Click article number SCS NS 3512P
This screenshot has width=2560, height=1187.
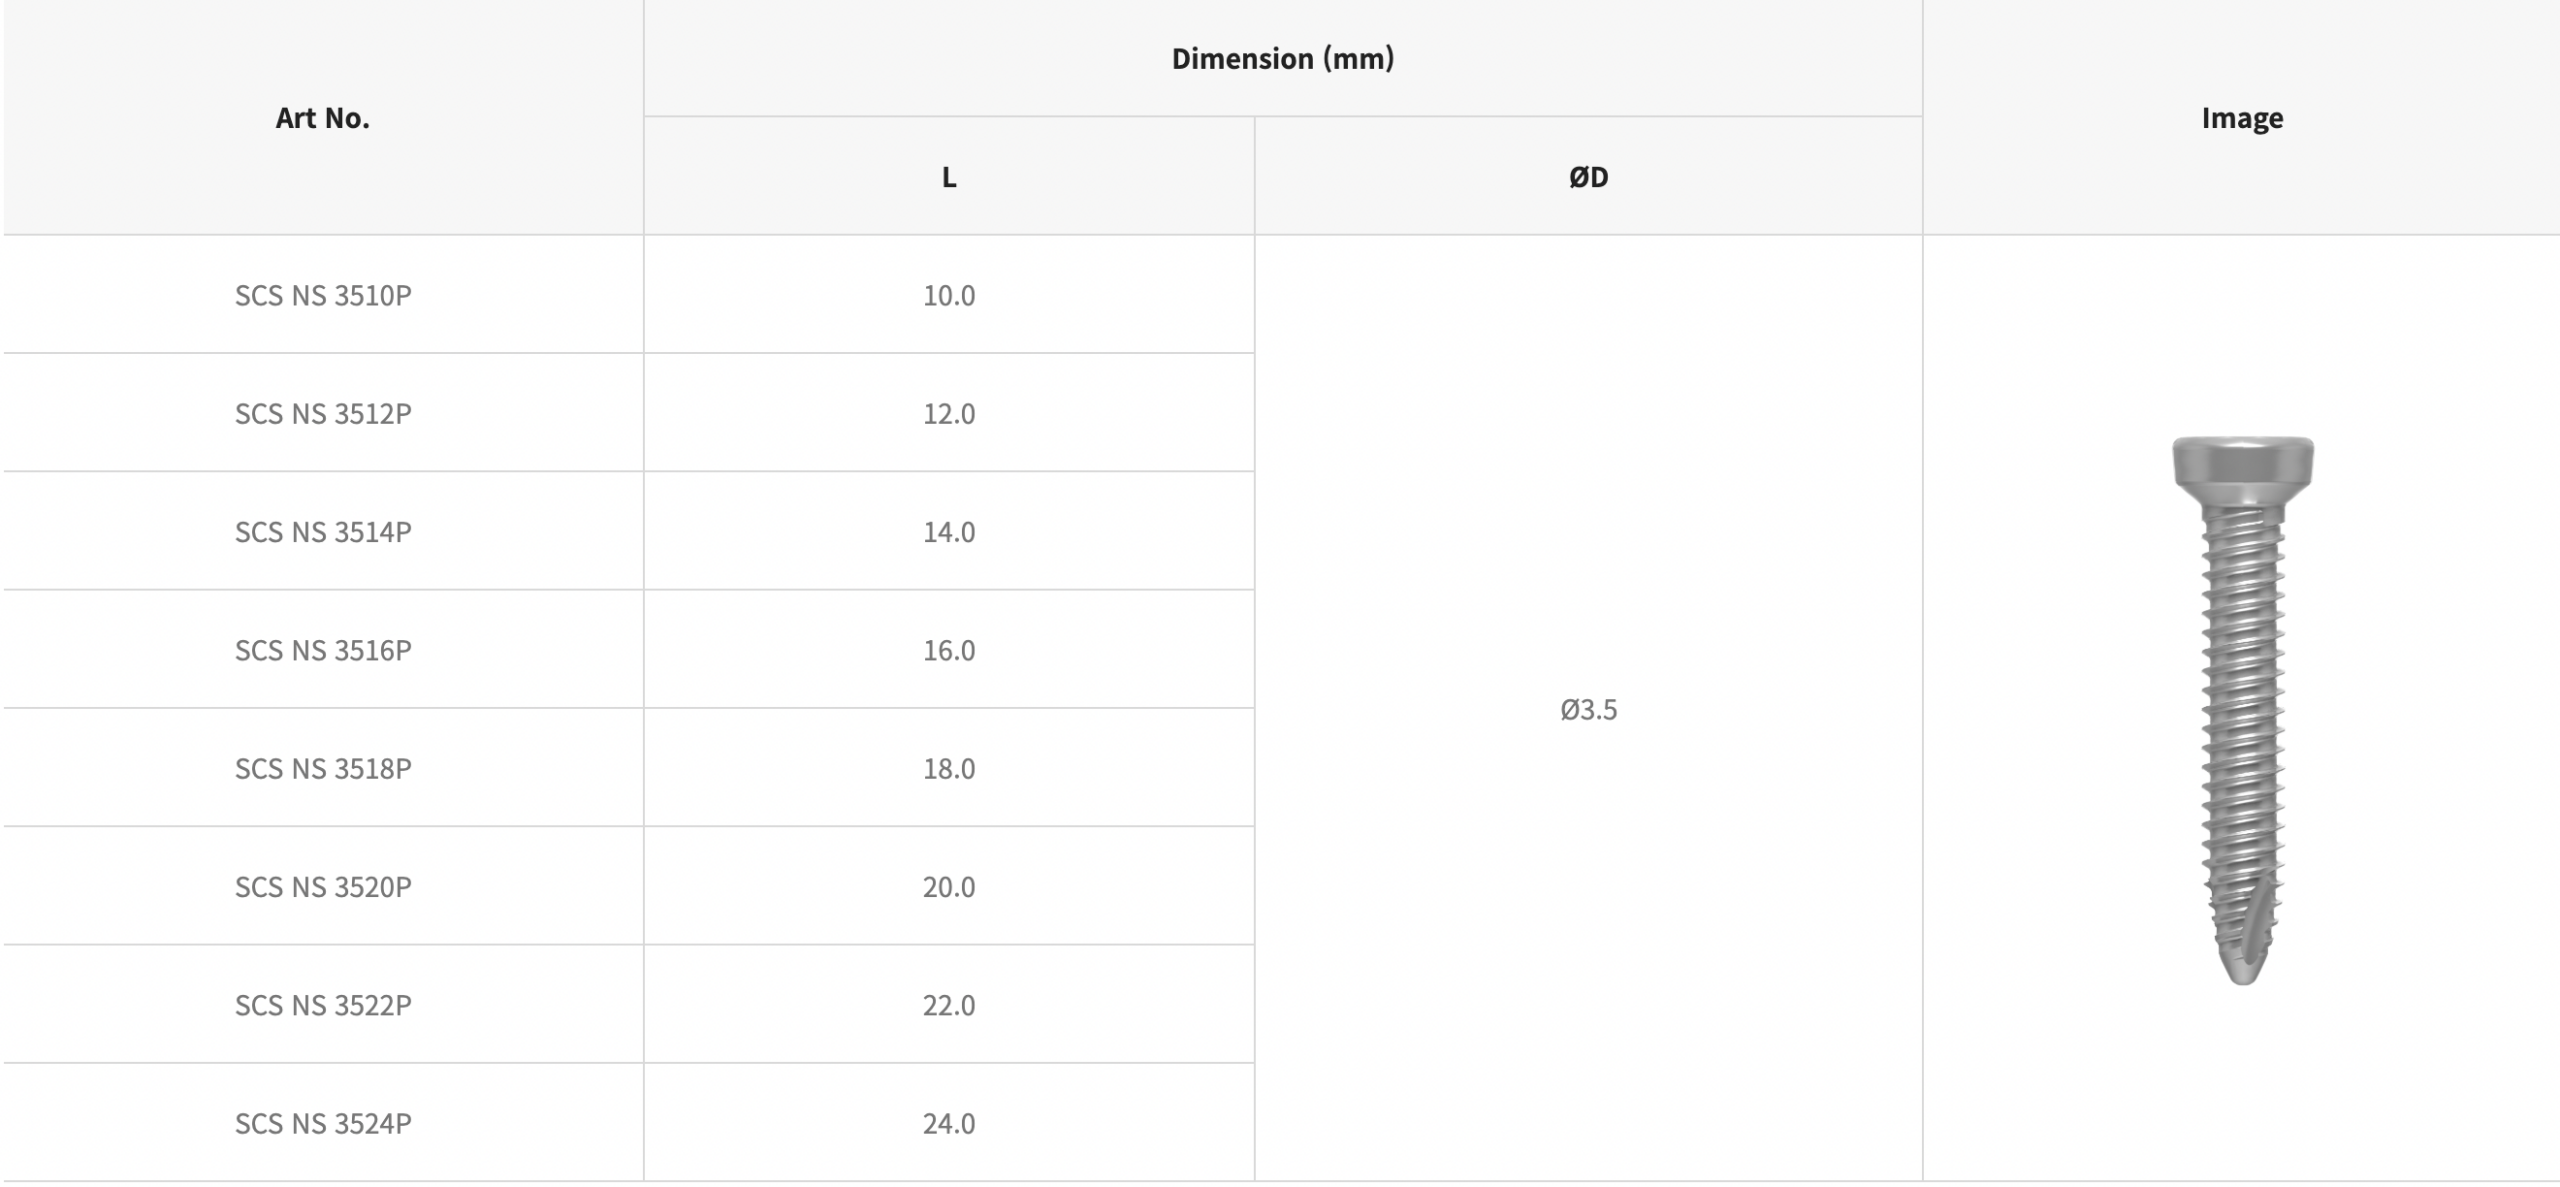point(323,413)
